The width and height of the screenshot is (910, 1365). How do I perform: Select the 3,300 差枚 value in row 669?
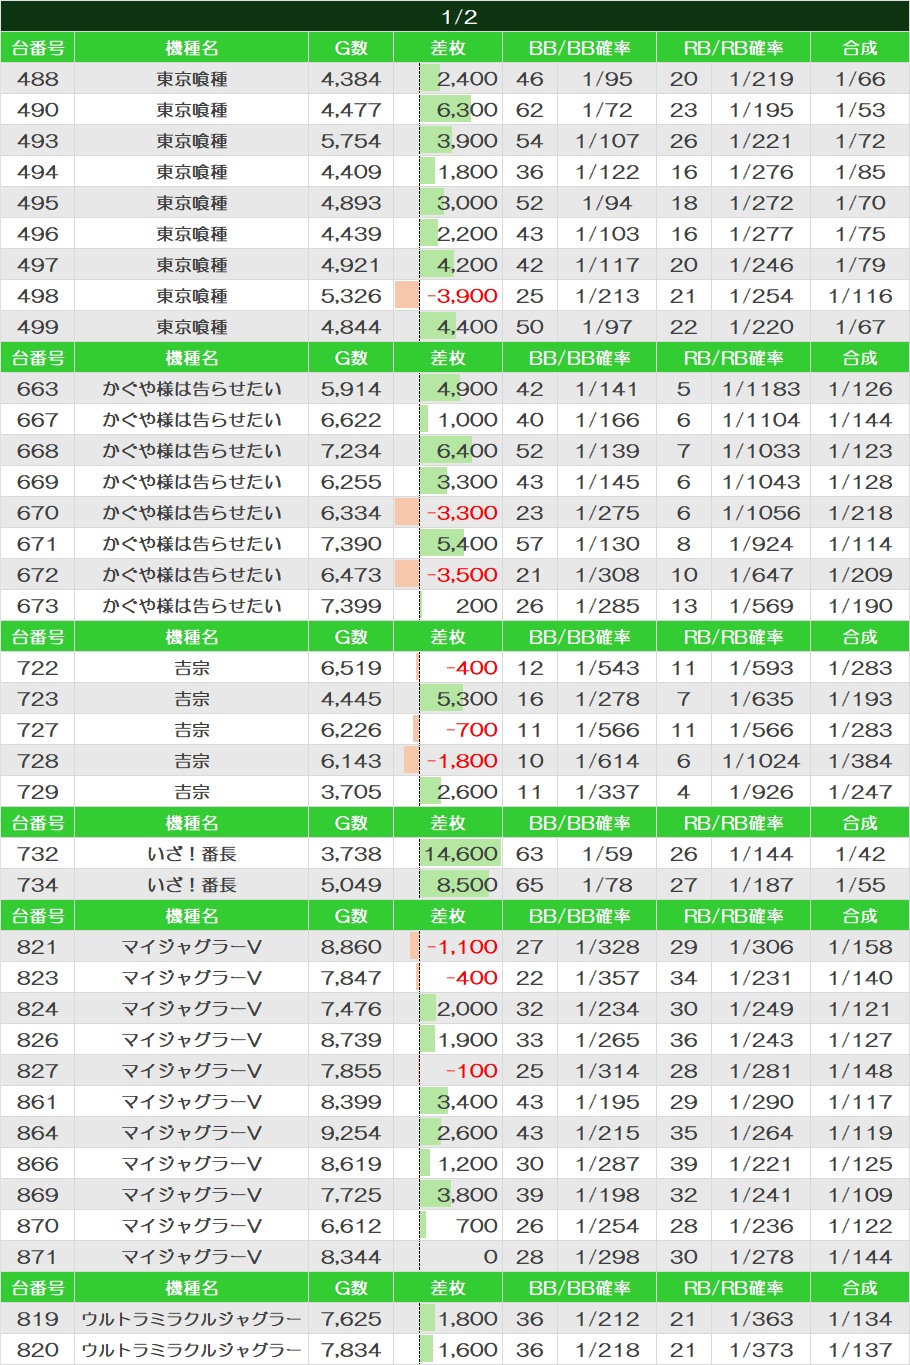(x=467, y=482)
